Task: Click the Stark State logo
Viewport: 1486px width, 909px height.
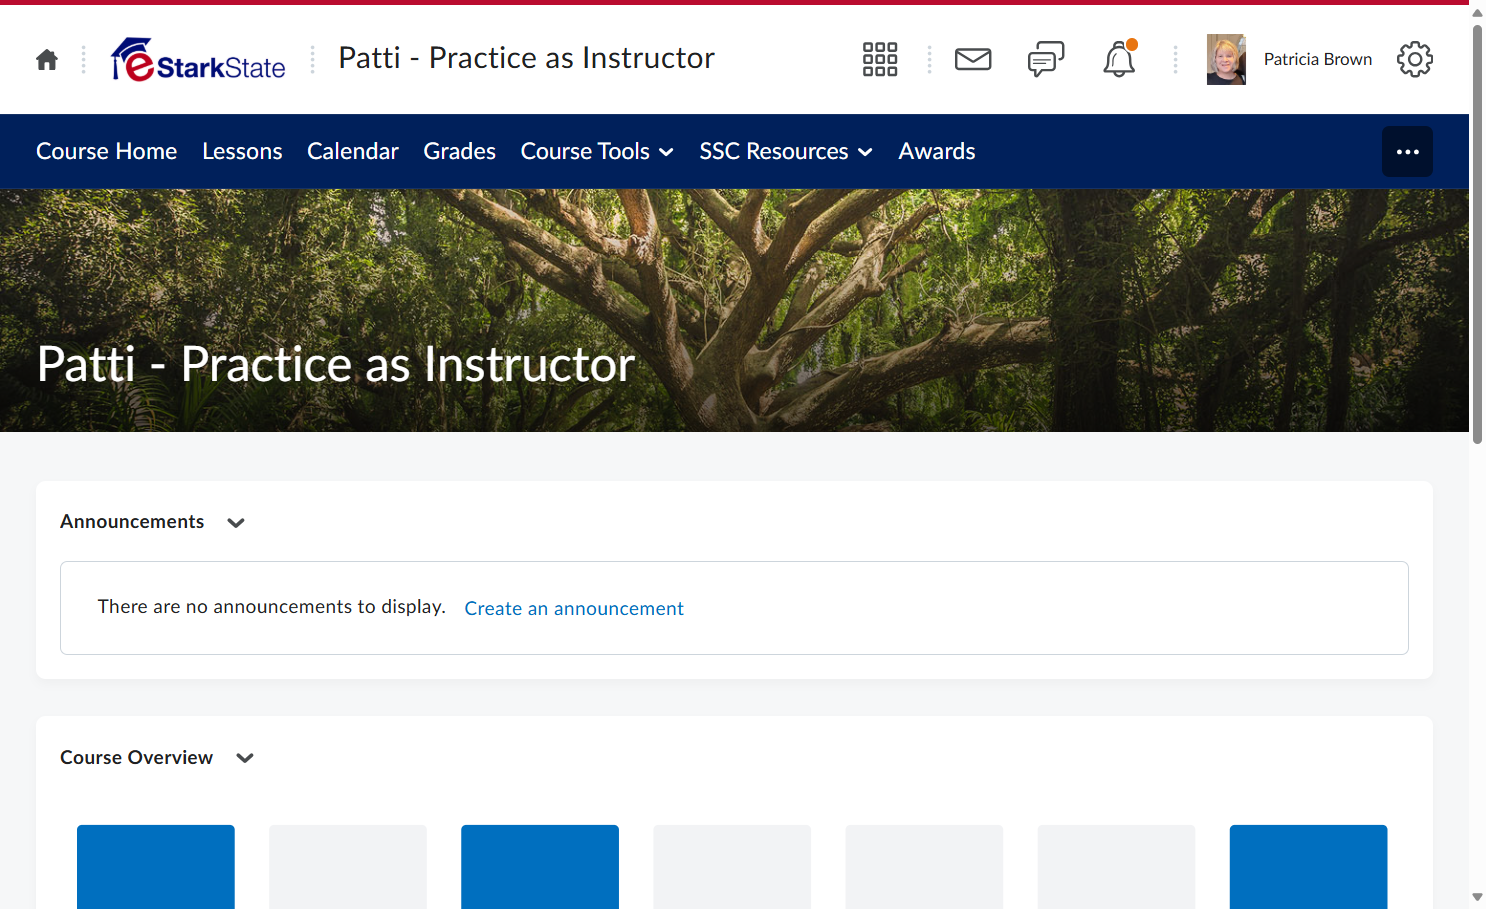Action: pyautogui.click(x=199, y=59)
